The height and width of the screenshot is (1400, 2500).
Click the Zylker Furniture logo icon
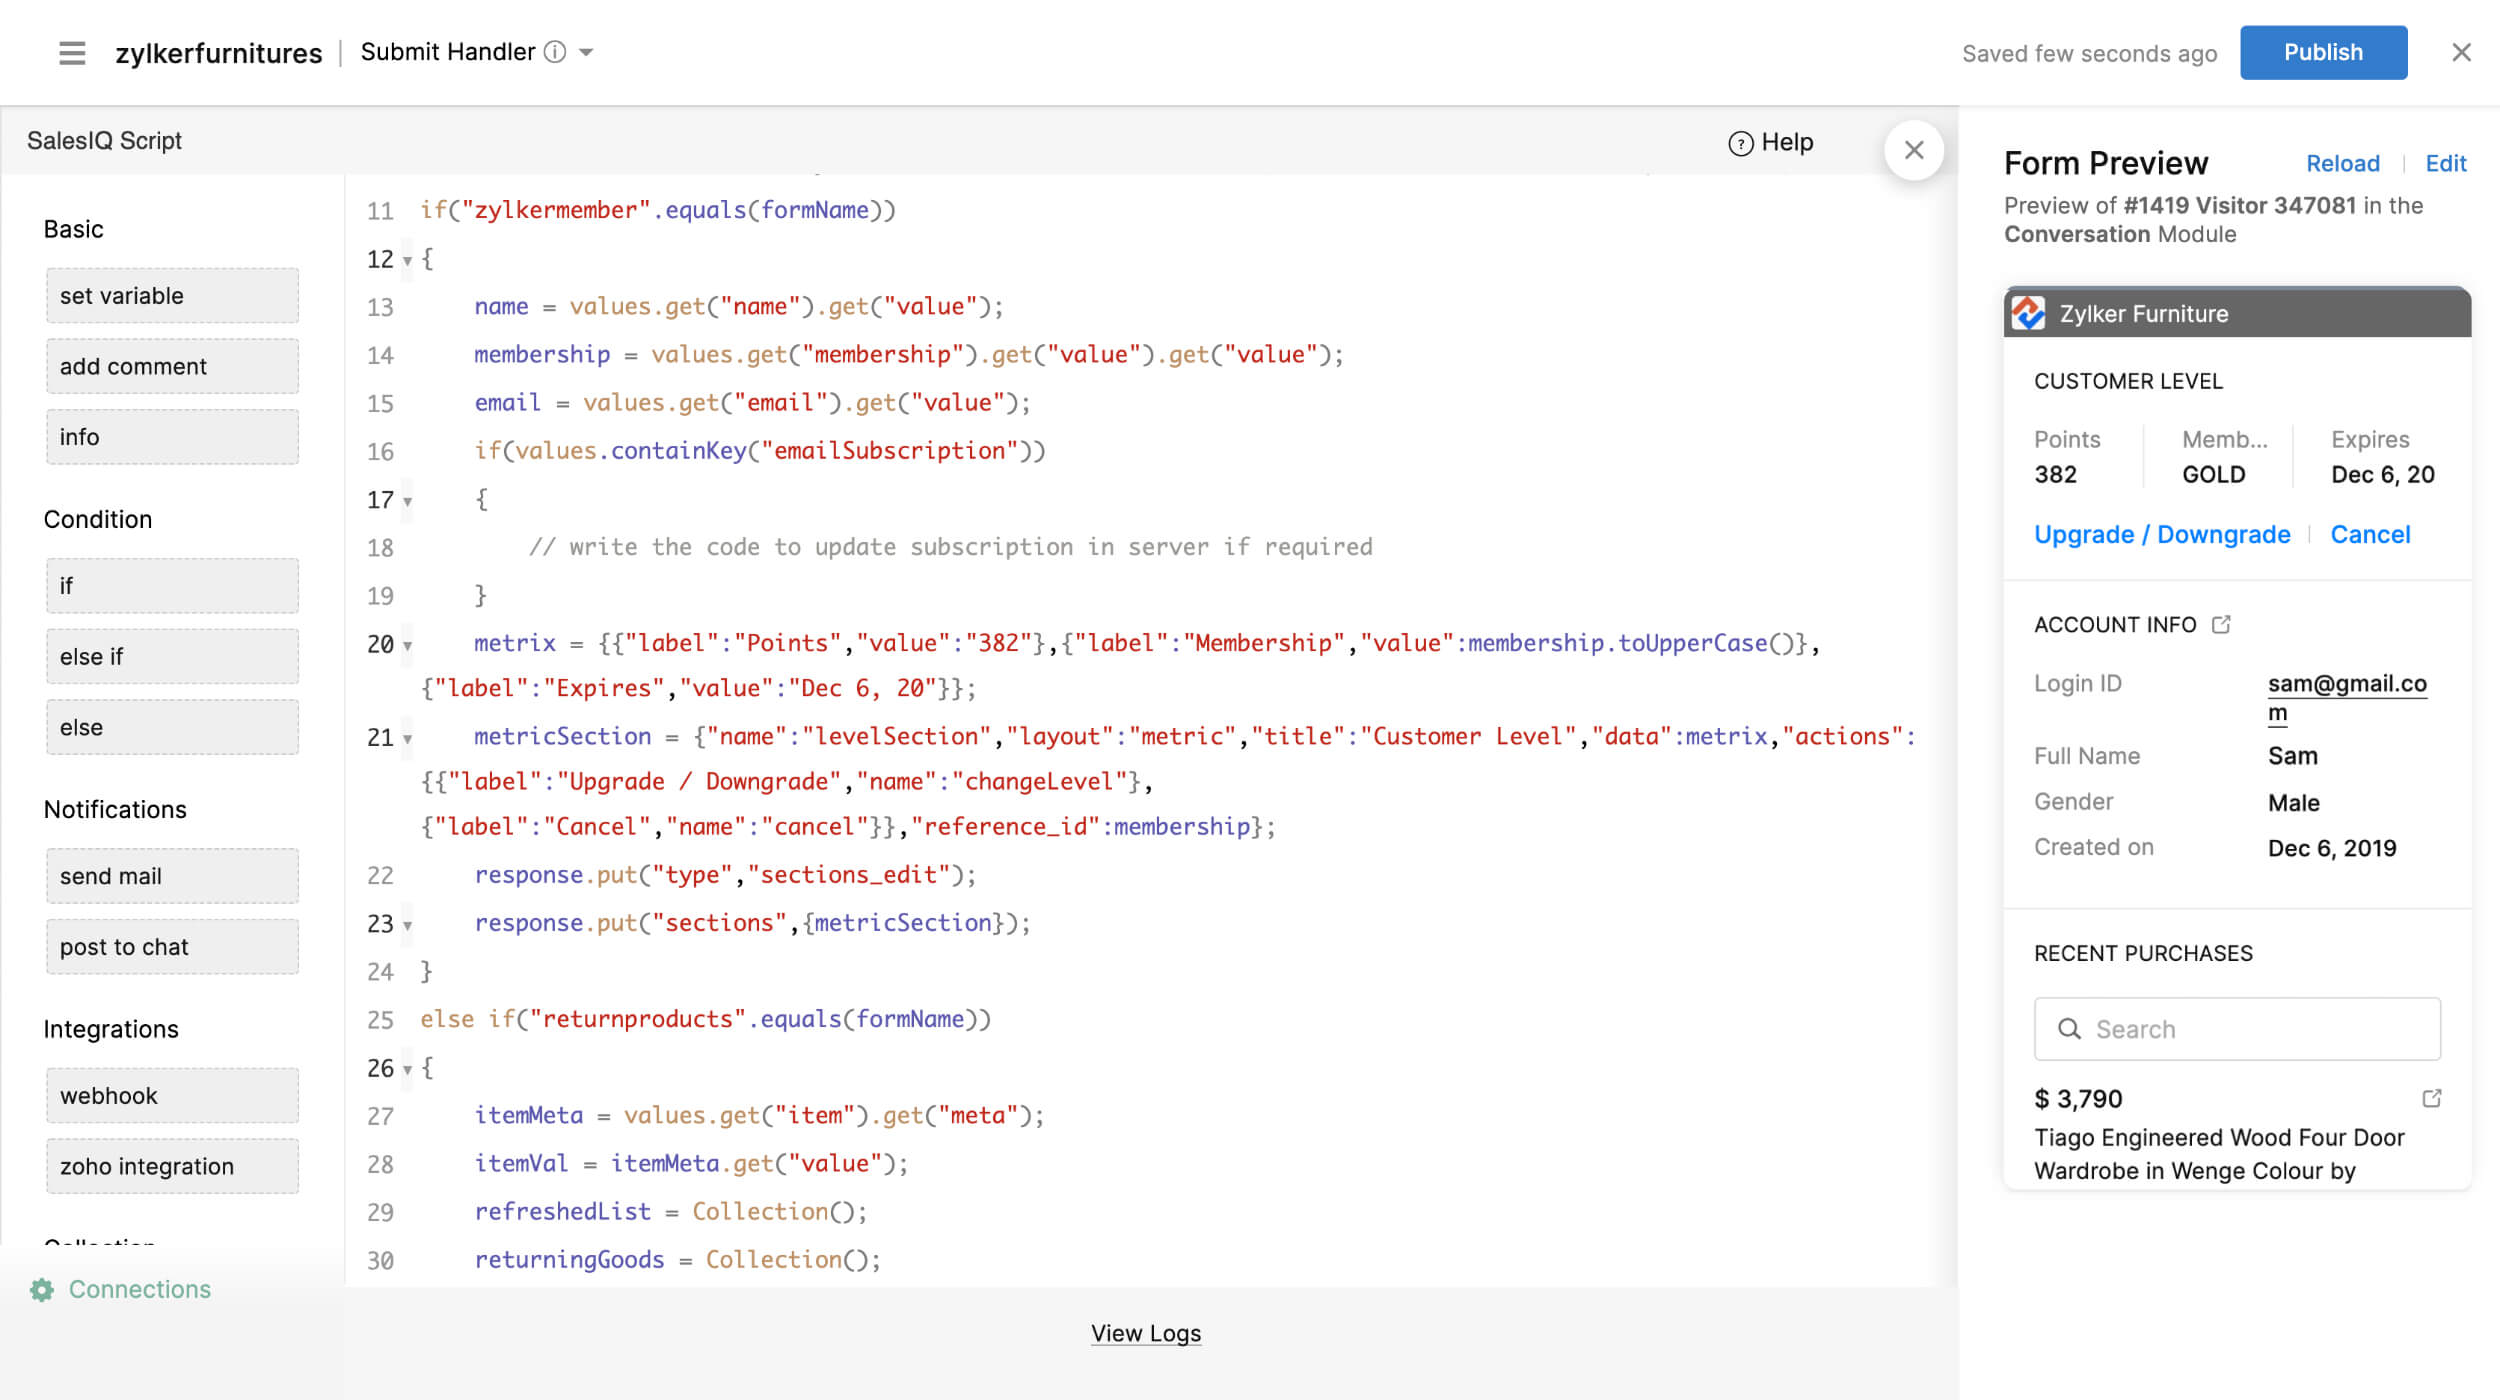point(2026,312)
